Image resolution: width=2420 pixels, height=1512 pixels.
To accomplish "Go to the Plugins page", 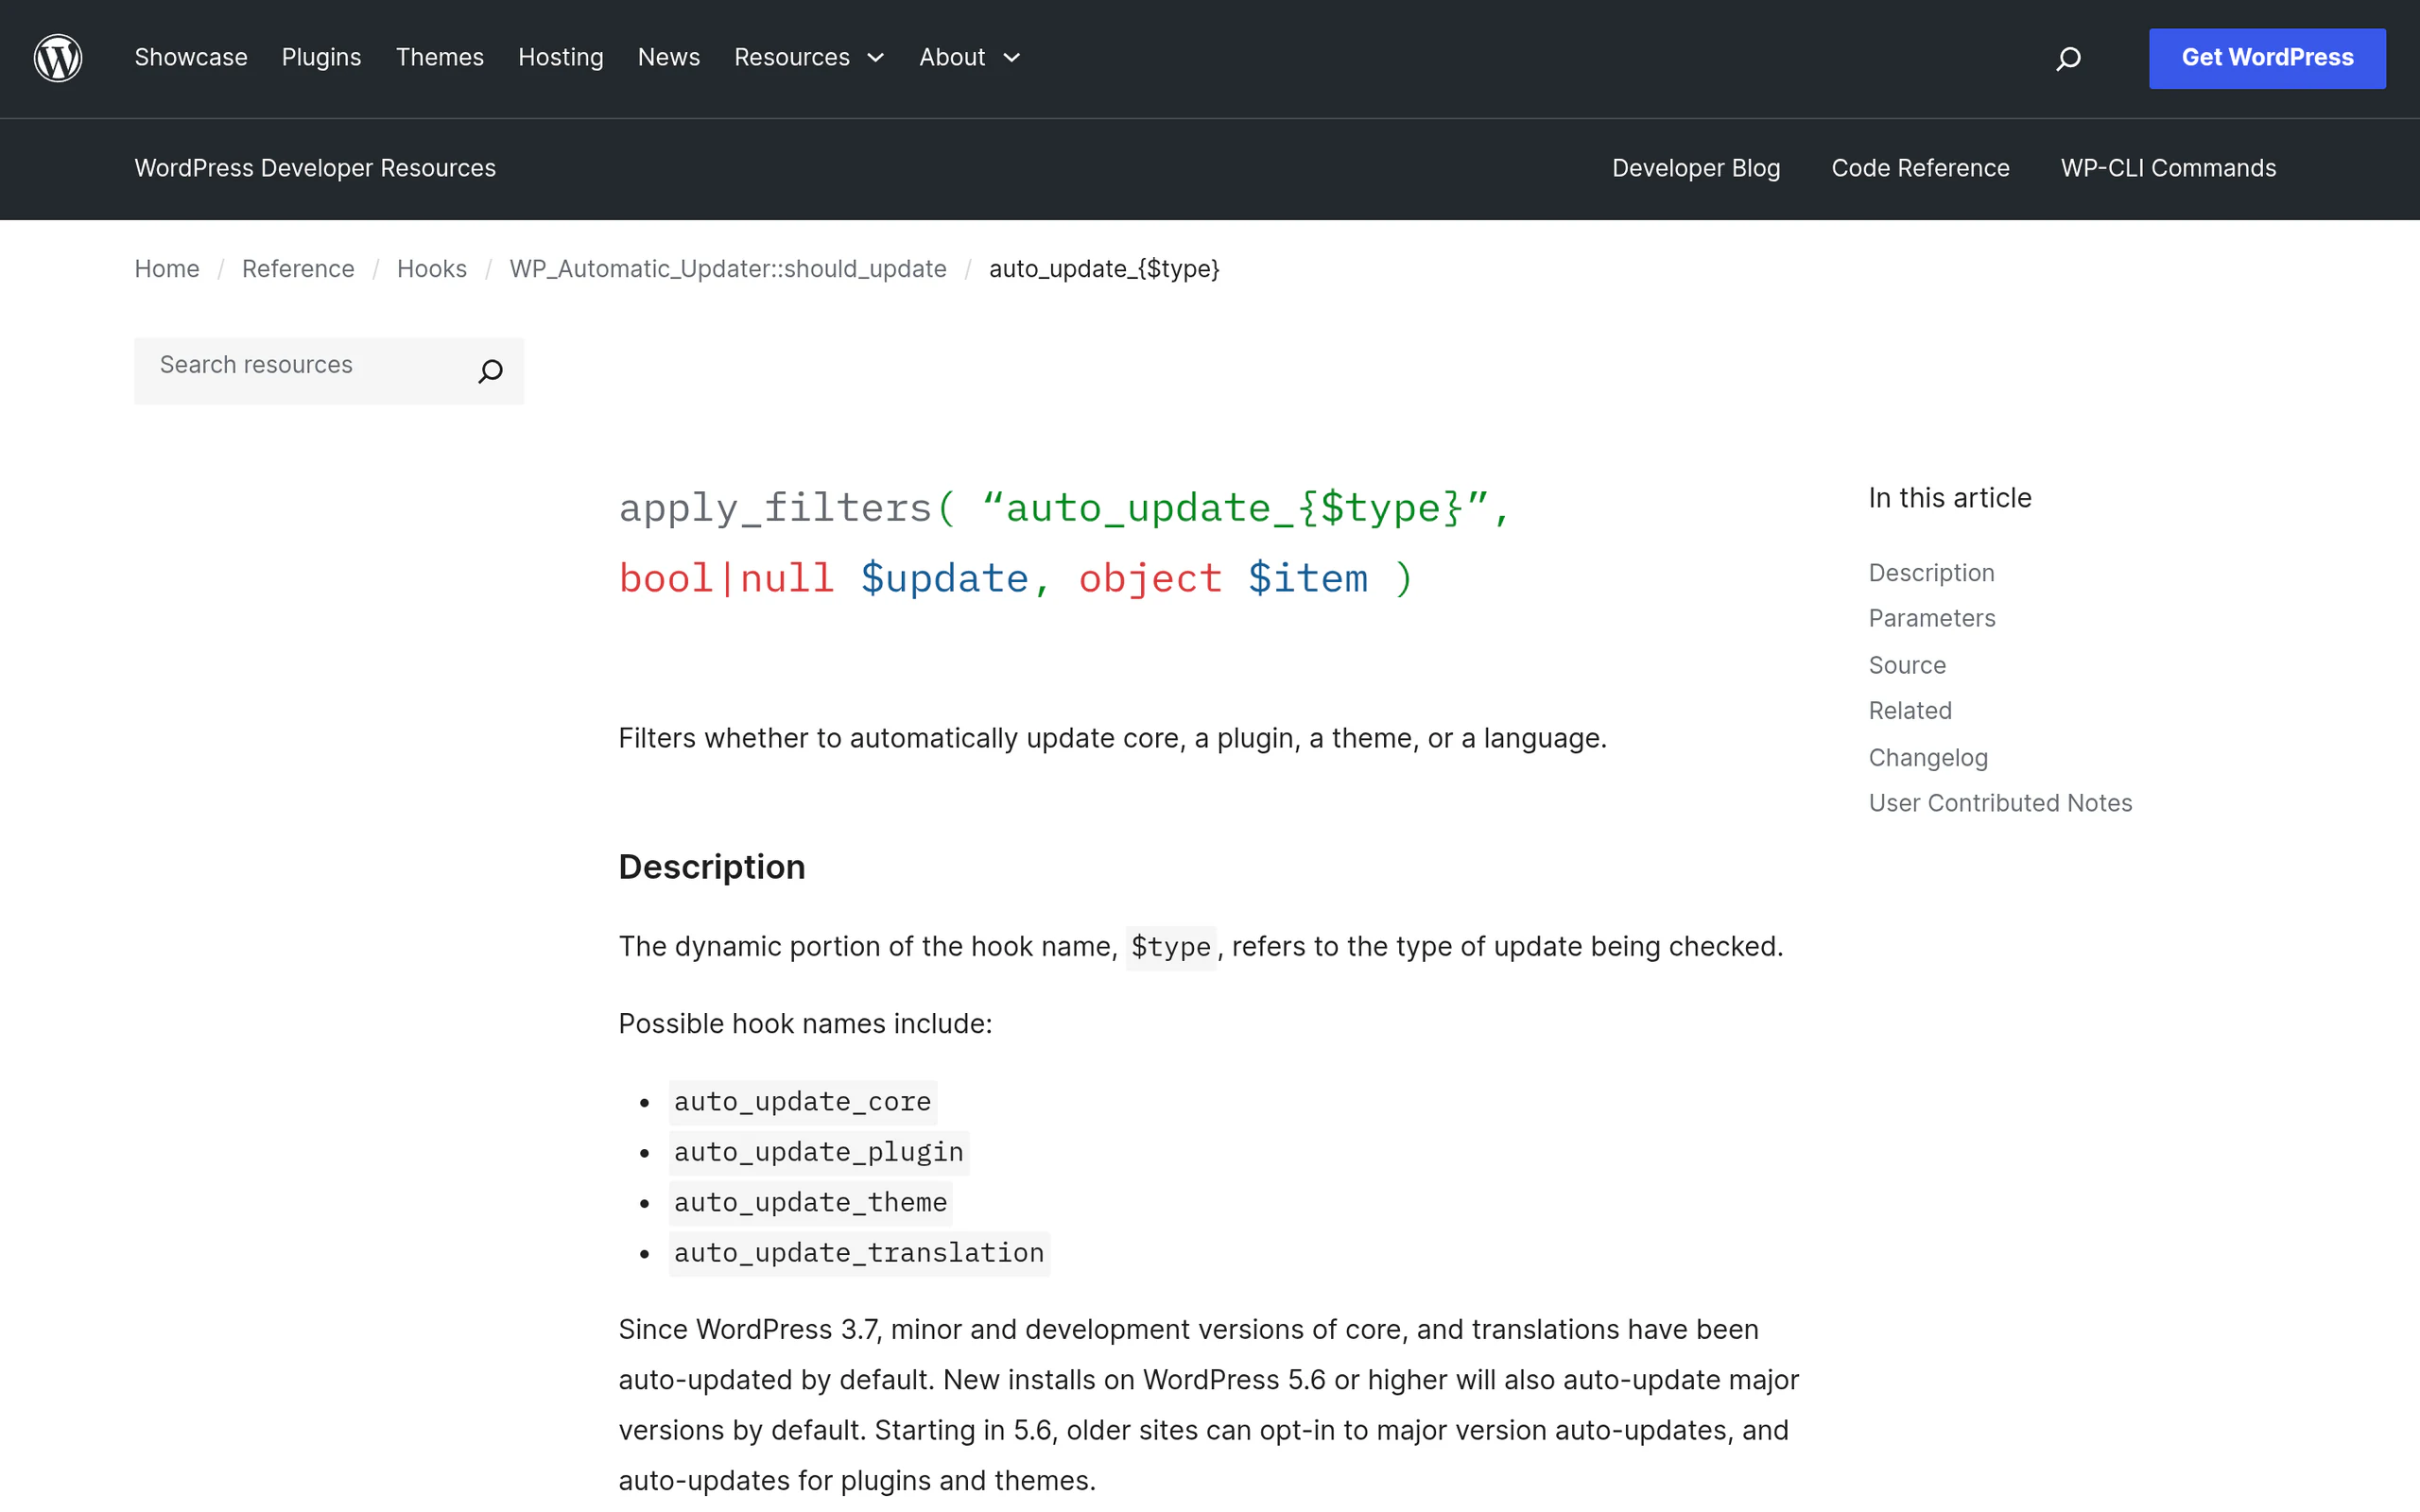I will click(x=321, y=58).
